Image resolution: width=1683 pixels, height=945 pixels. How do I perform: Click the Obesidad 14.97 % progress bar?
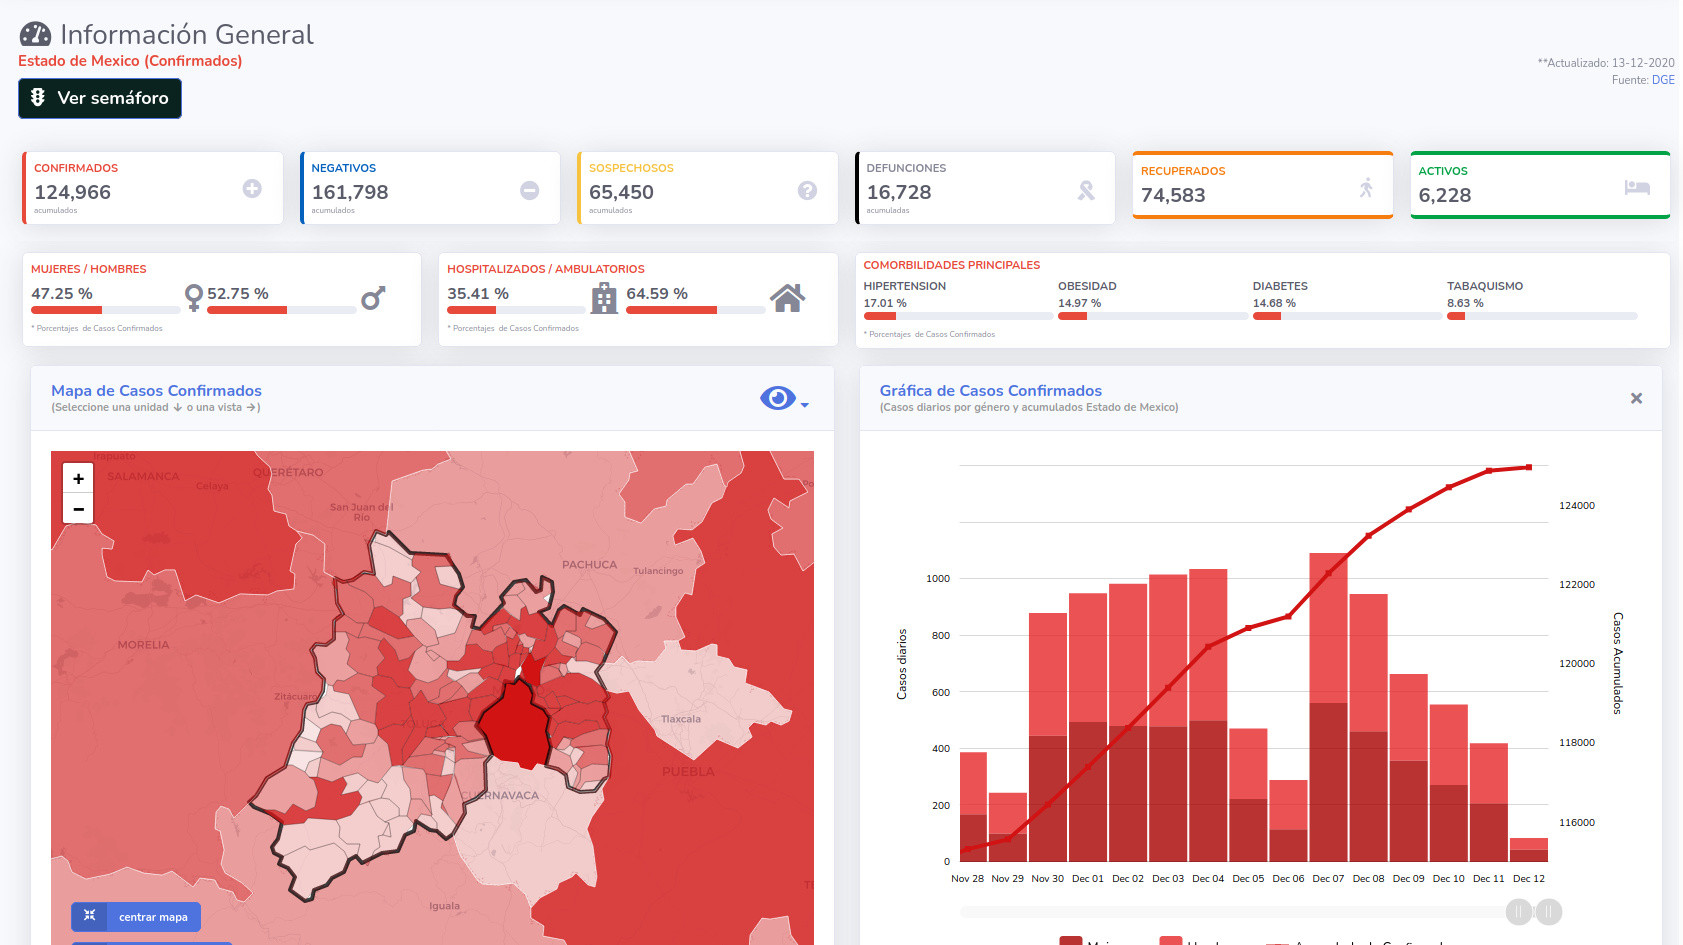1153,316
